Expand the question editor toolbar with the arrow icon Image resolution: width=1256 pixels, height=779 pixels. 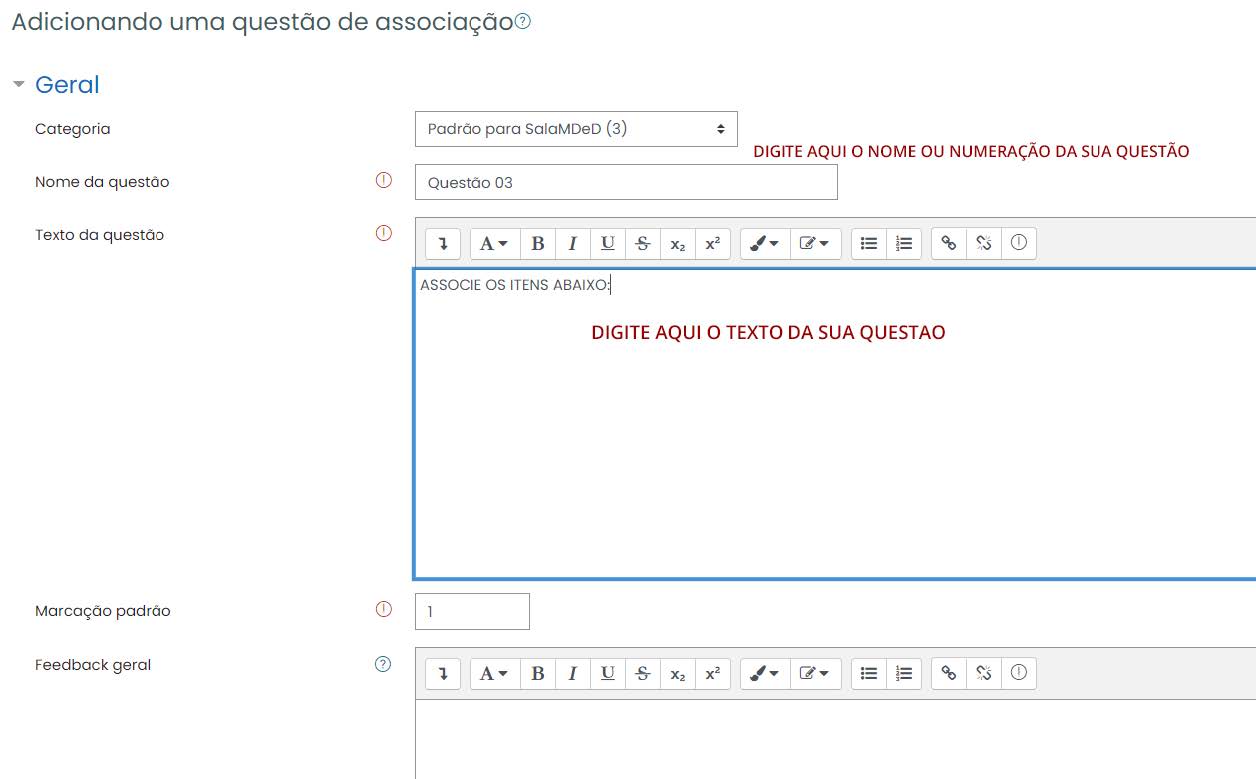pos(442,243)
